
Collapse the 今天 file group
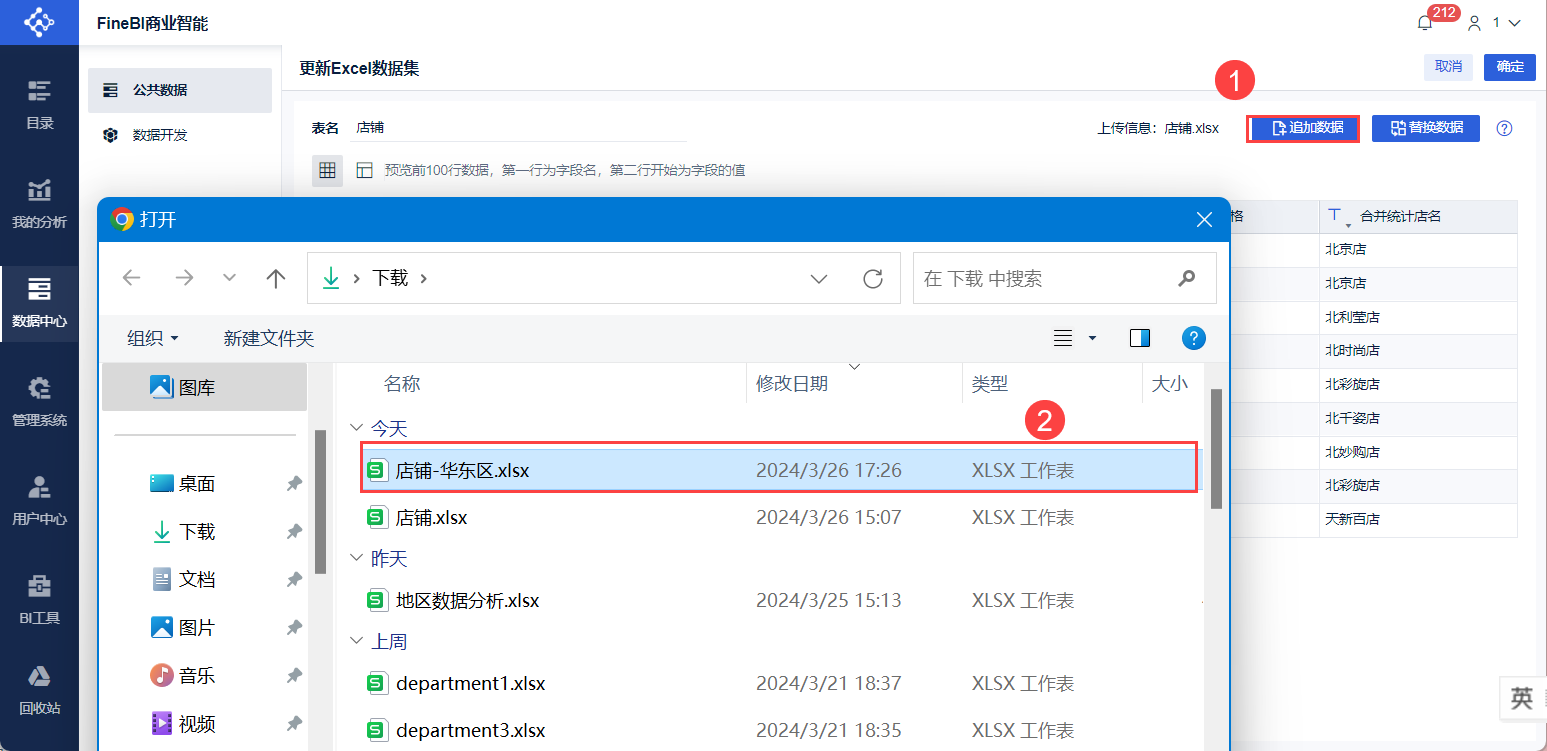pyautogui.click(x=355, y=428)
